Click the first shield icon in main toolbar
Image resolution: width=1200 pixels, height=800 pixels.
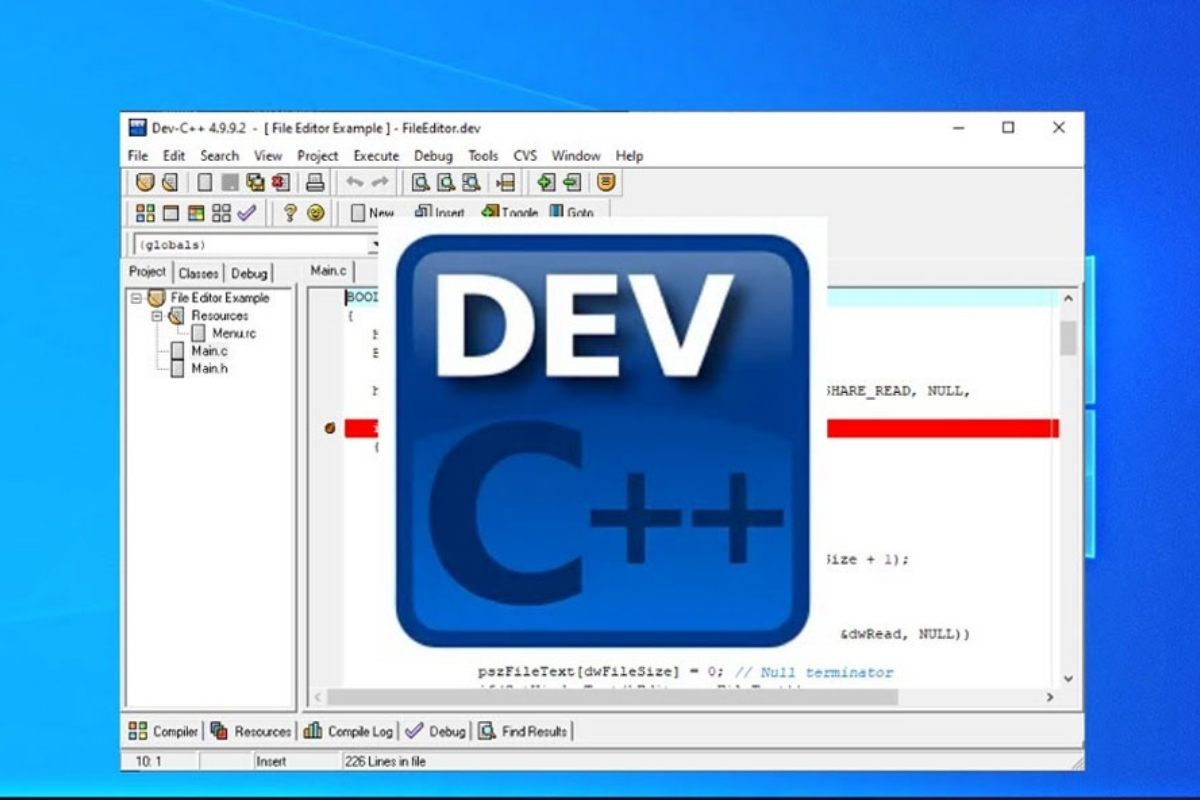[x=145, y=182]
